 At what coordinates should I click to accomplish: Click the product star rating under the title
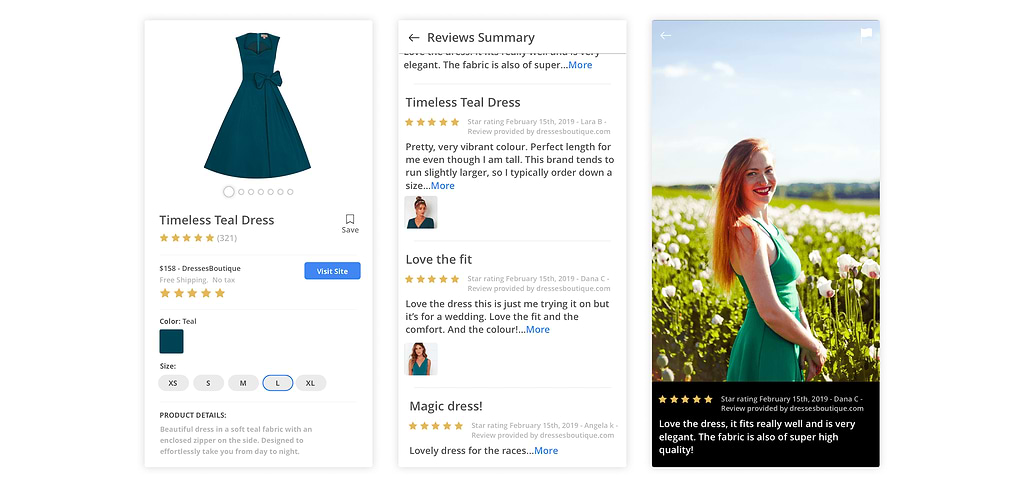point(187,238)
